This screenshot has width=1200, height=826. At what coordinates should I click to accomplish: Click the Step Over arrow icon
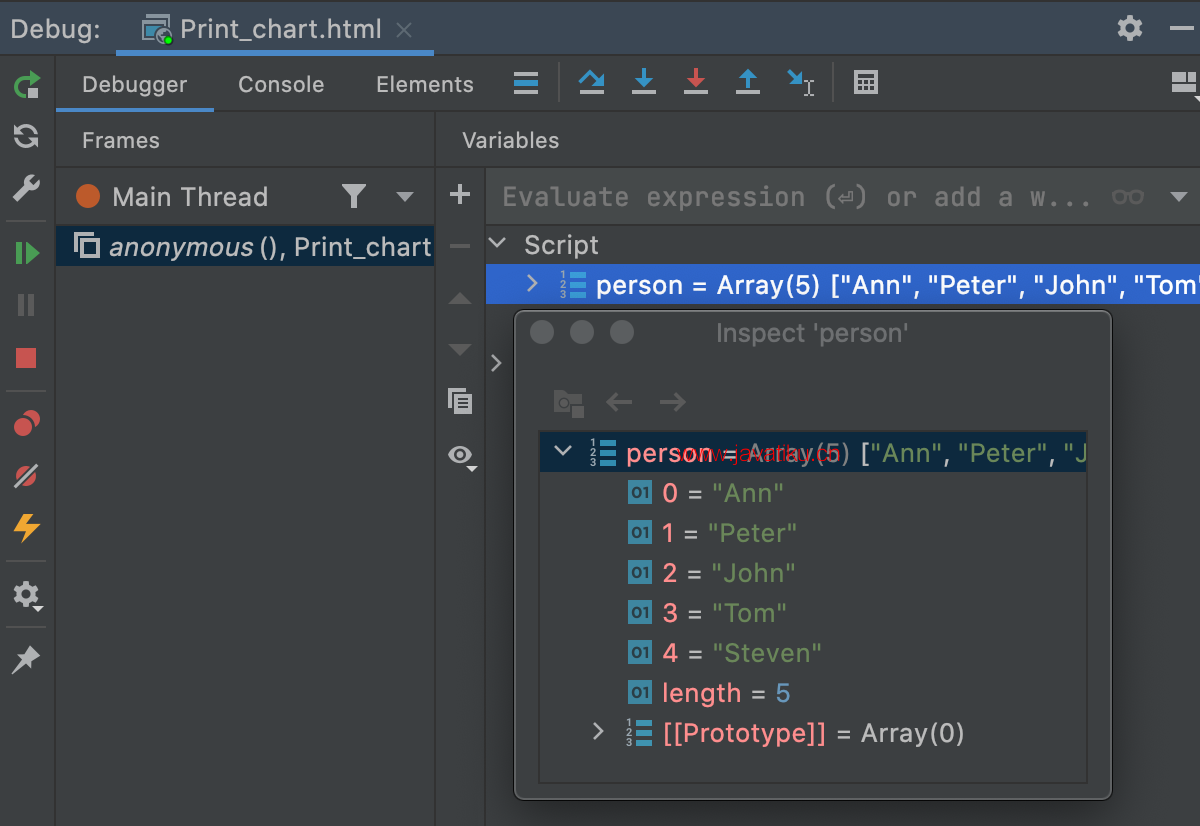[x=592, y=83]
